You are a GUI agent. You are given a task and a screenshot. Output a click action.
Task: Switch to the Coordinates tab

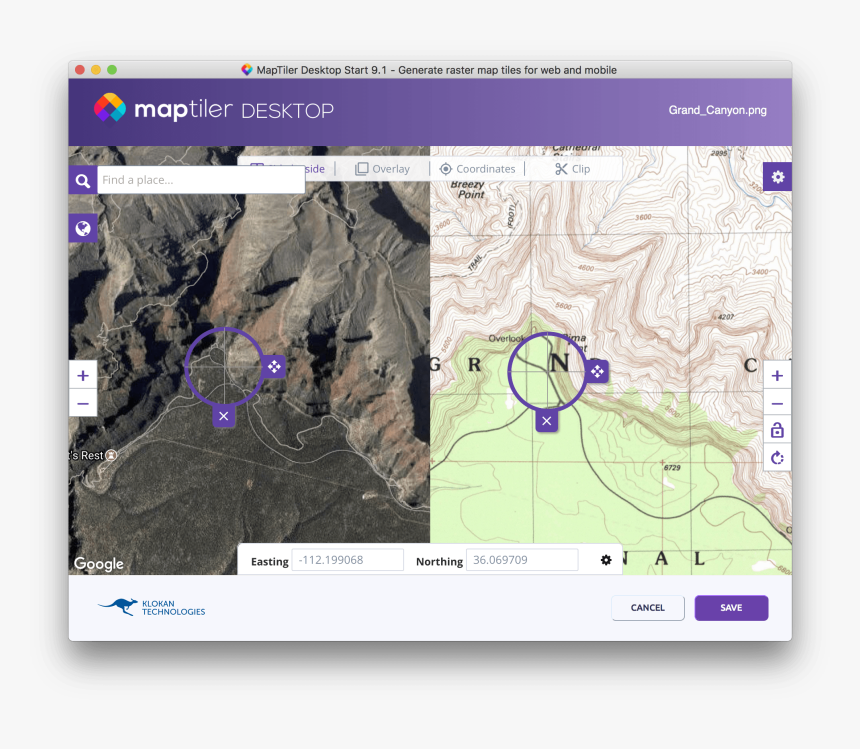tap(477, 169)
